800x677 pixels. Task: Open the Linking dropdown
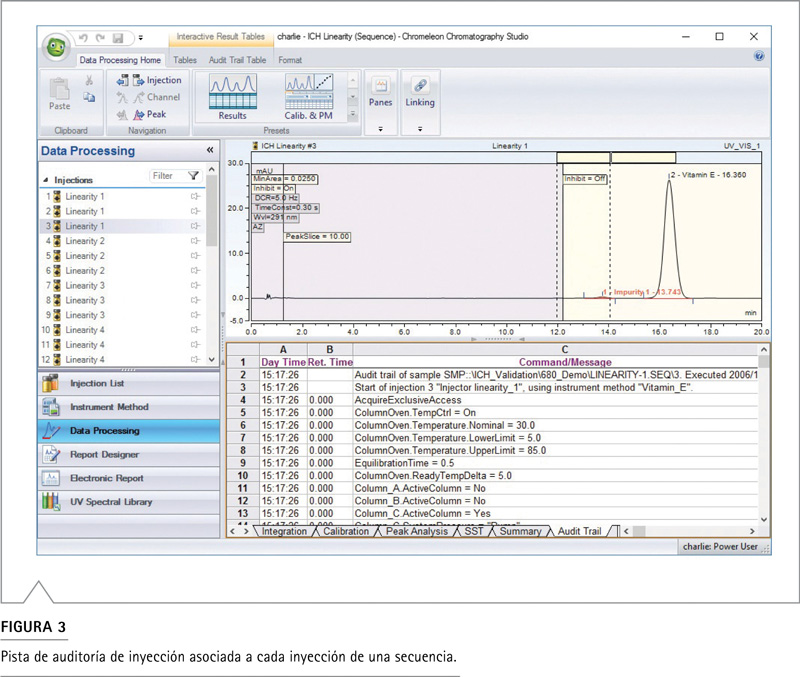(x=420, y=103)
